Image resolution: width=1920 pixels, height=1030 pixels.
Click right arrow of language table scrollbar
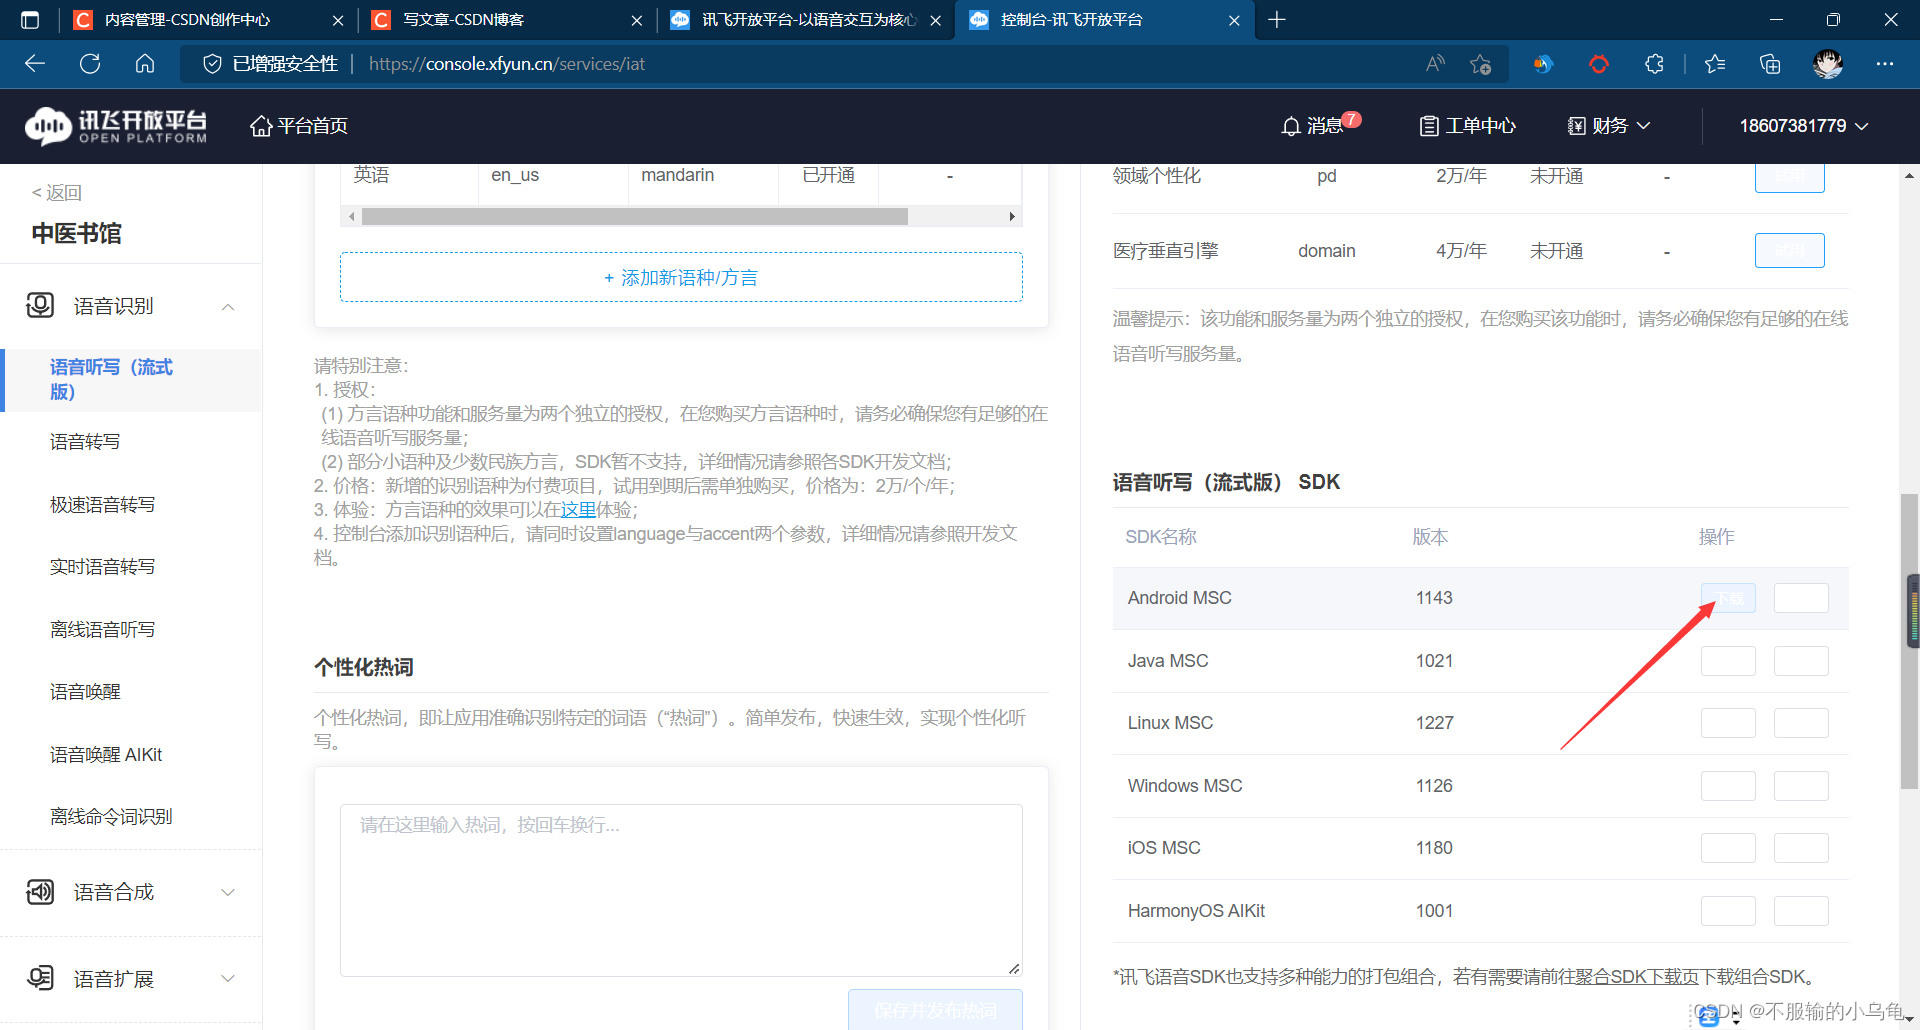pyautogui.click(x=1012, y=216)
